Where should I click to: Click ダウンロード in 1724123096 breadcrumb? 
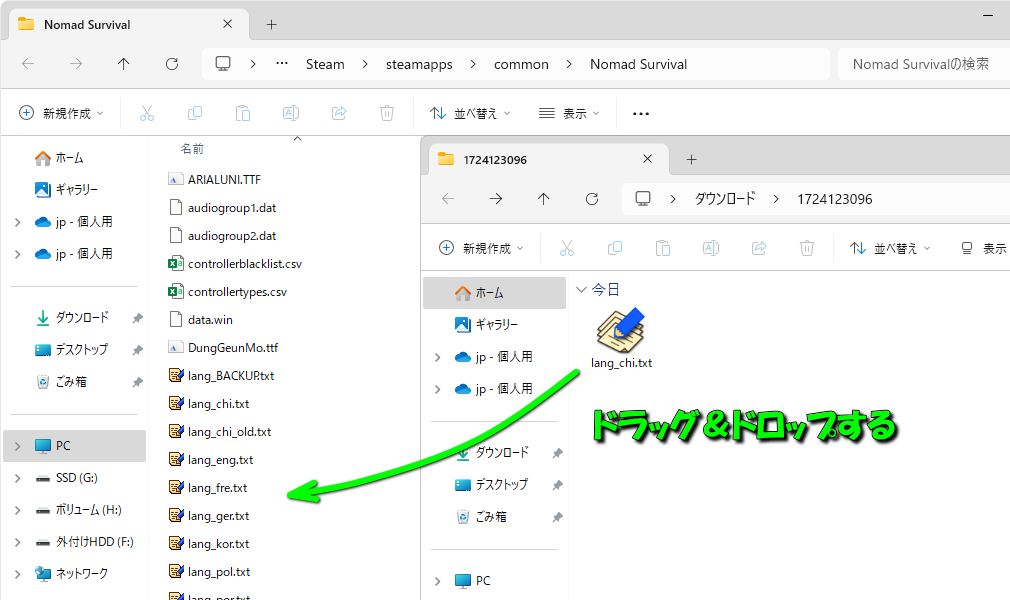point(725,199)
